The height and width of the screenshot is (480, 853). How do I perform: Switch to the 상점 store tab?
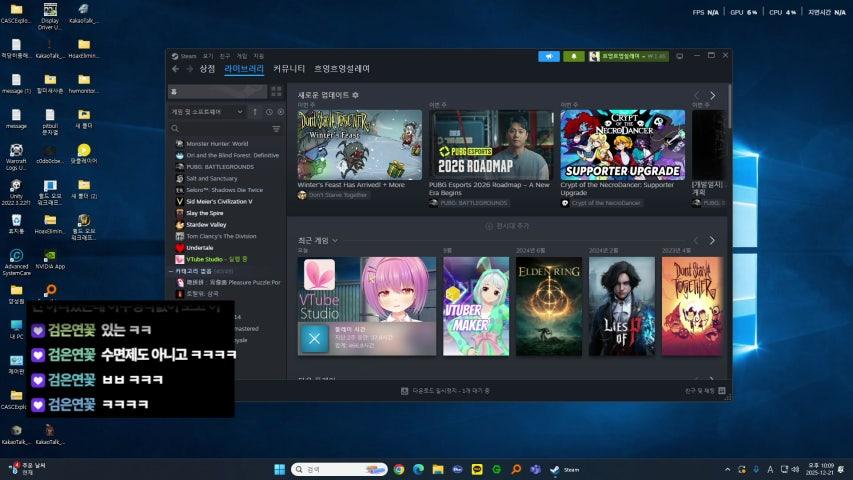pos(207,69)
